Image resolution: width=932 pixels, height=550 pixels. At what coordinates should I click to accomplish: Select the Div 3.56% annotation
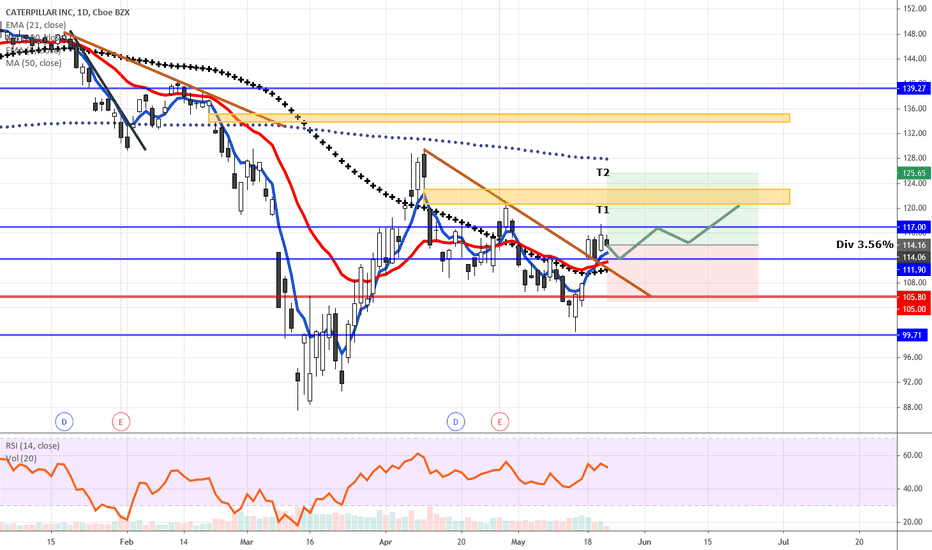point(864,244)
